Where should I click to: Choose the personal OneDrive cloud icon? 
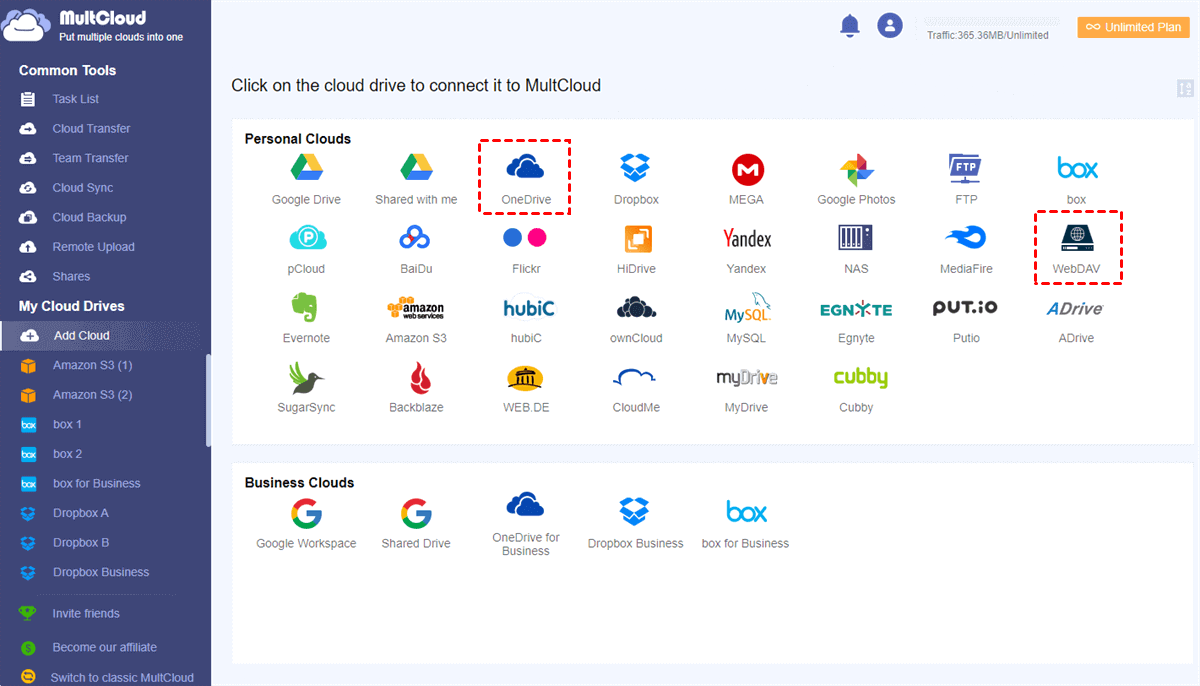526,167
